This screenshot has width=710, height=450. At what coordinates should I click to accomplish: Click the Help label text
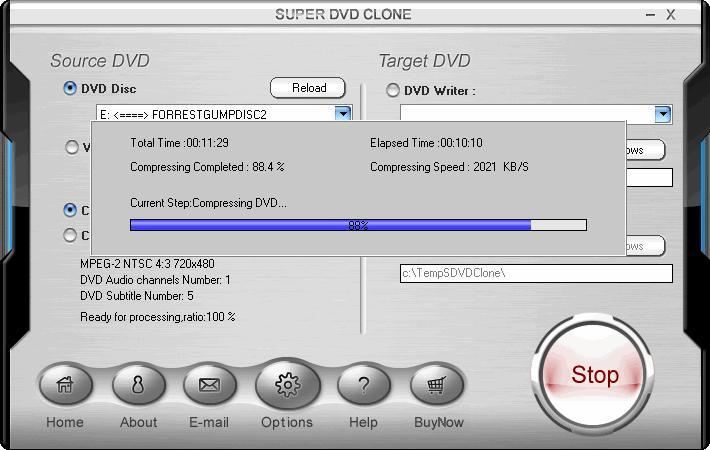click(363, 422)
